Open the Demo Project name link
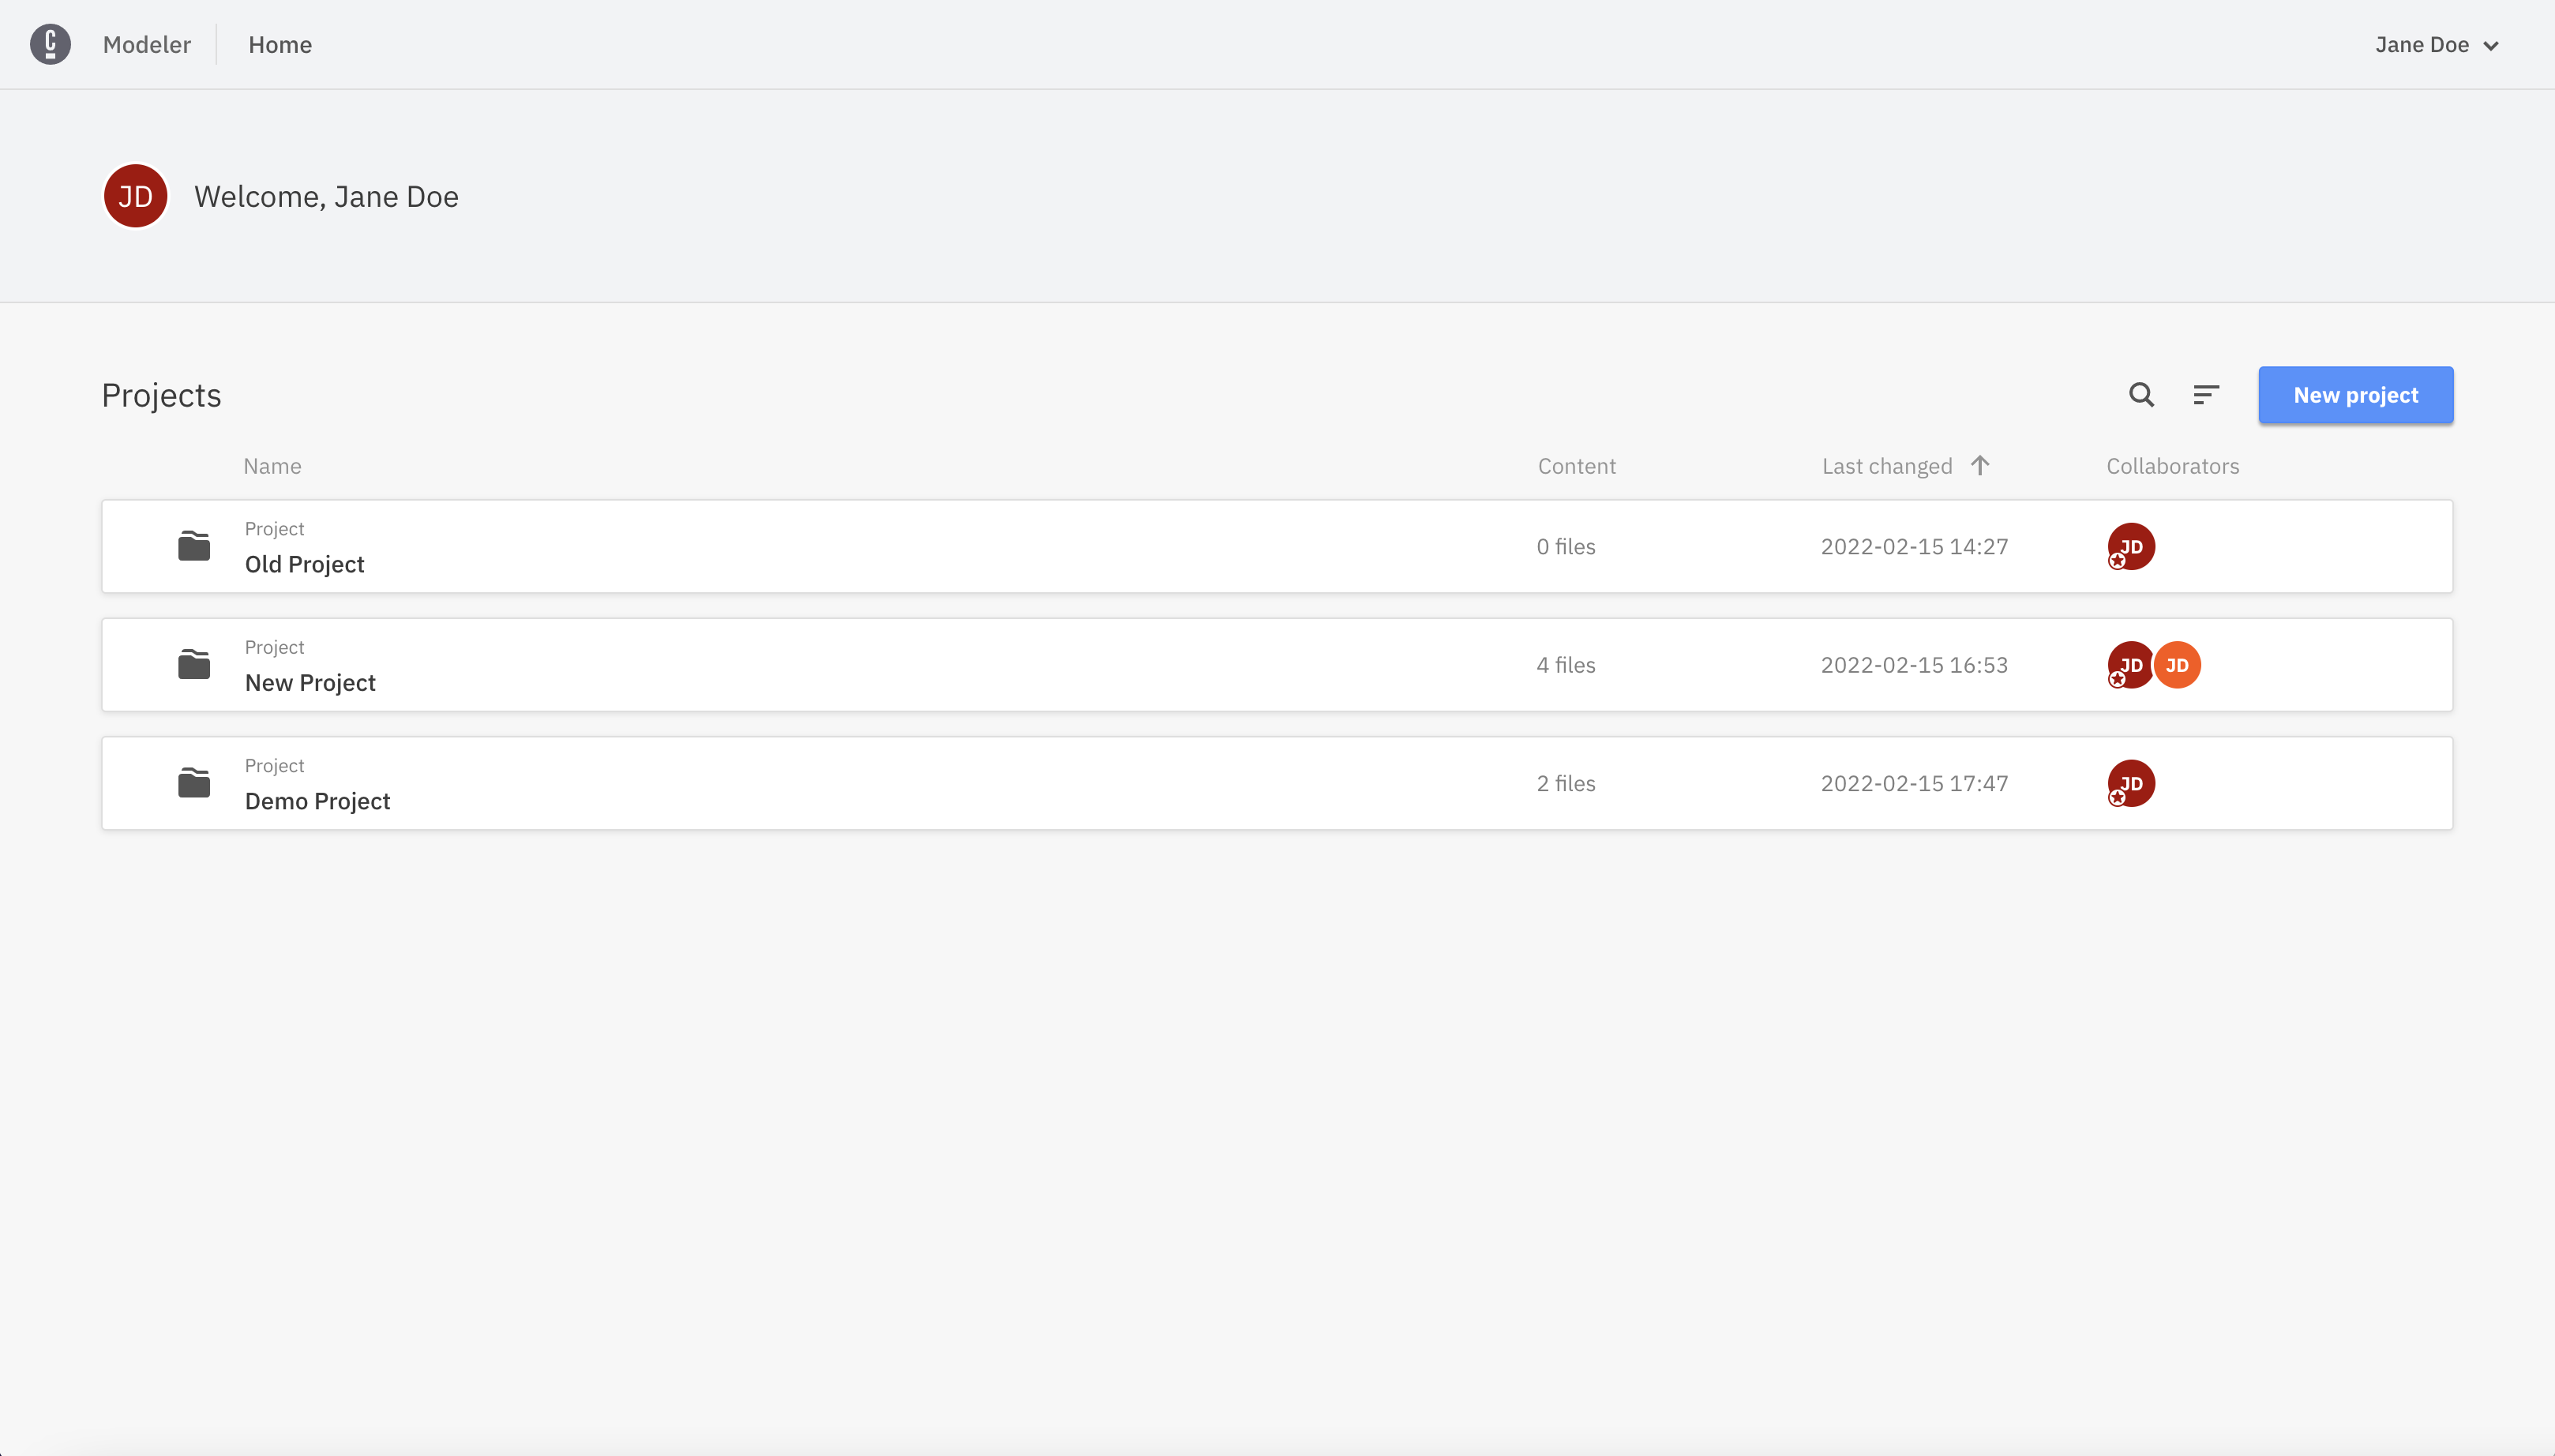The height and width of the screenshot is (1456, 2555). [x=317, y=801]
